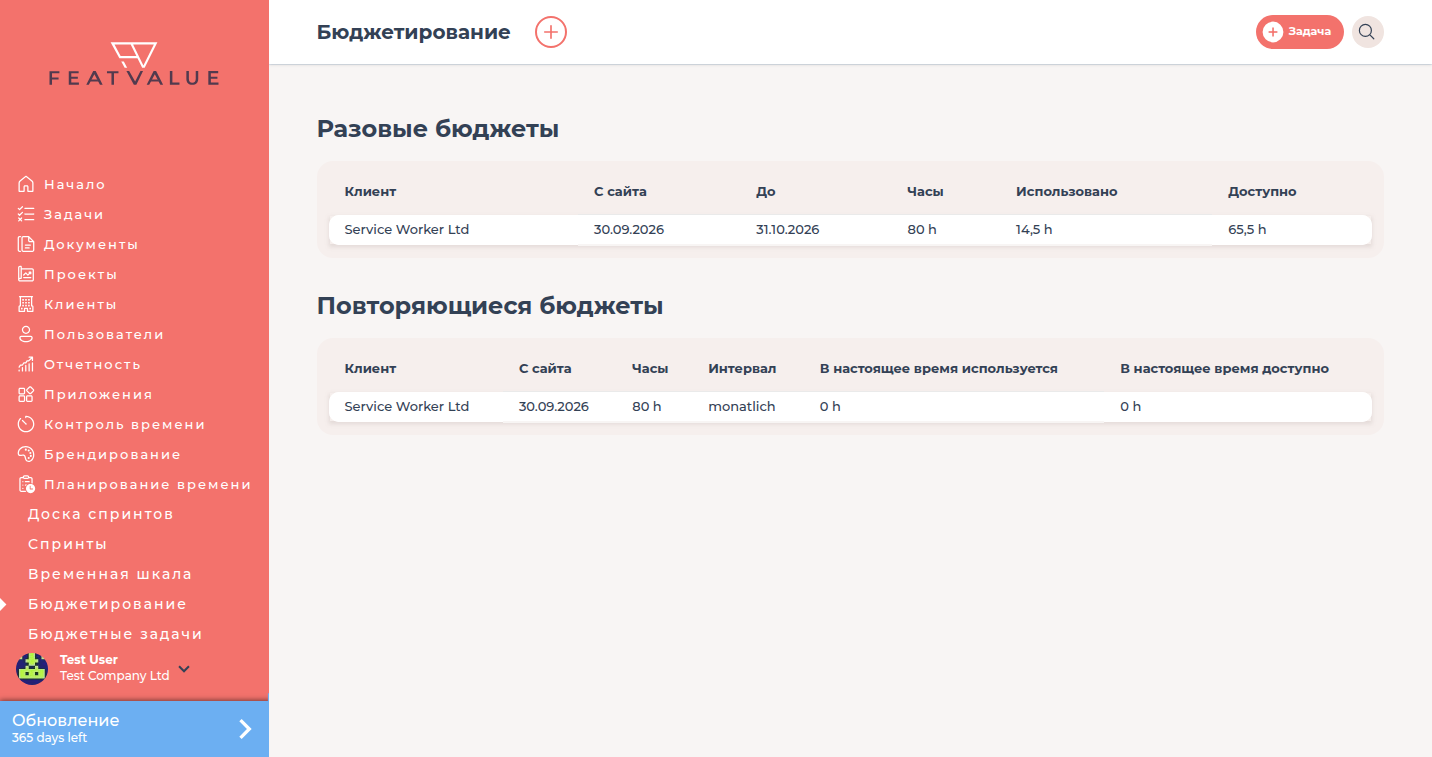Open Бюджетные задачи submenu item
1432x757 pixels.
click(x=115, y=634)
